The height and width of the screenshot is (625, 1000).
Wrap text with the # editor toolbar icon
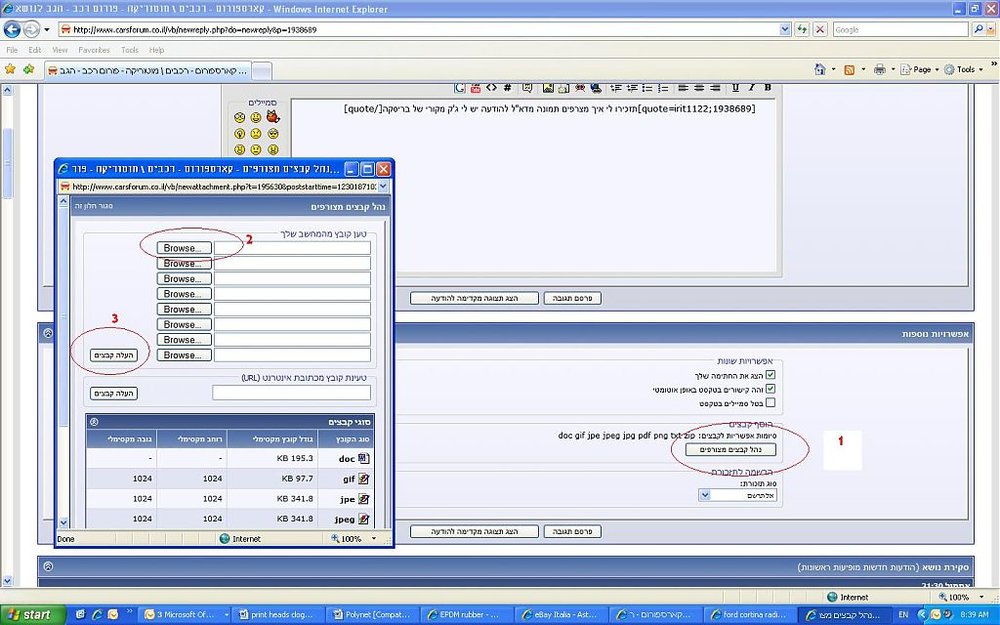[x=507, y=88]
